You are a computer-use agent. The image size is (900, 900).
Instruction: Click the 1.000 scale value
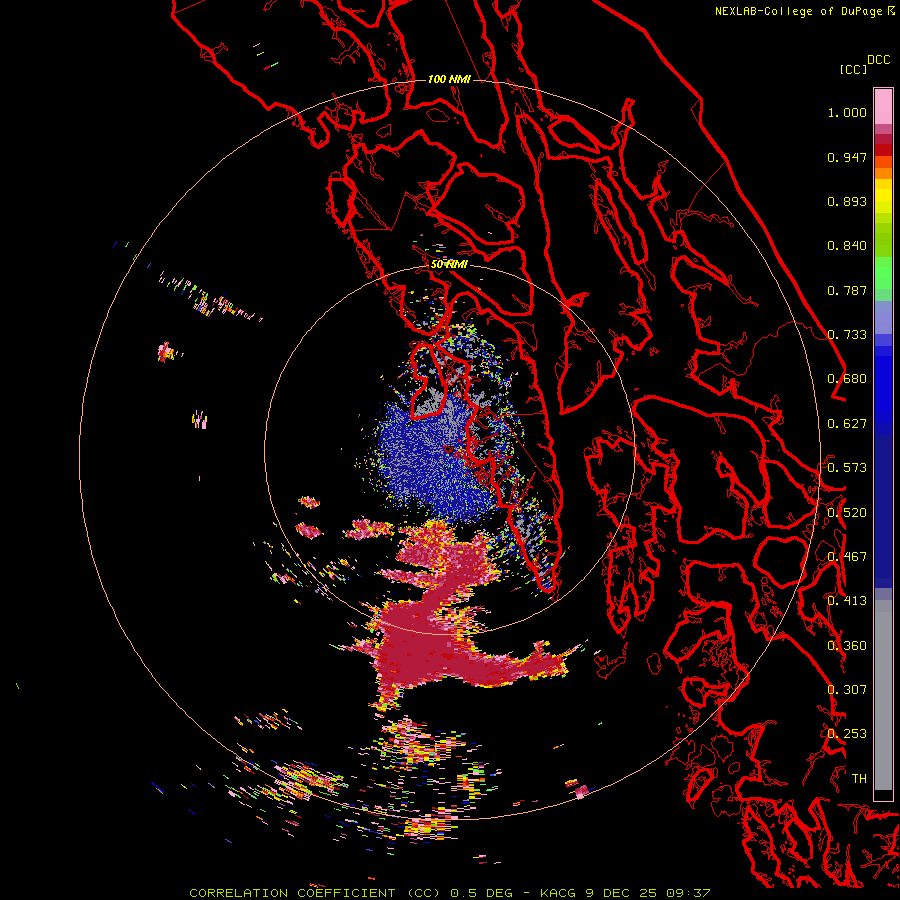click(x=847, y=112)
